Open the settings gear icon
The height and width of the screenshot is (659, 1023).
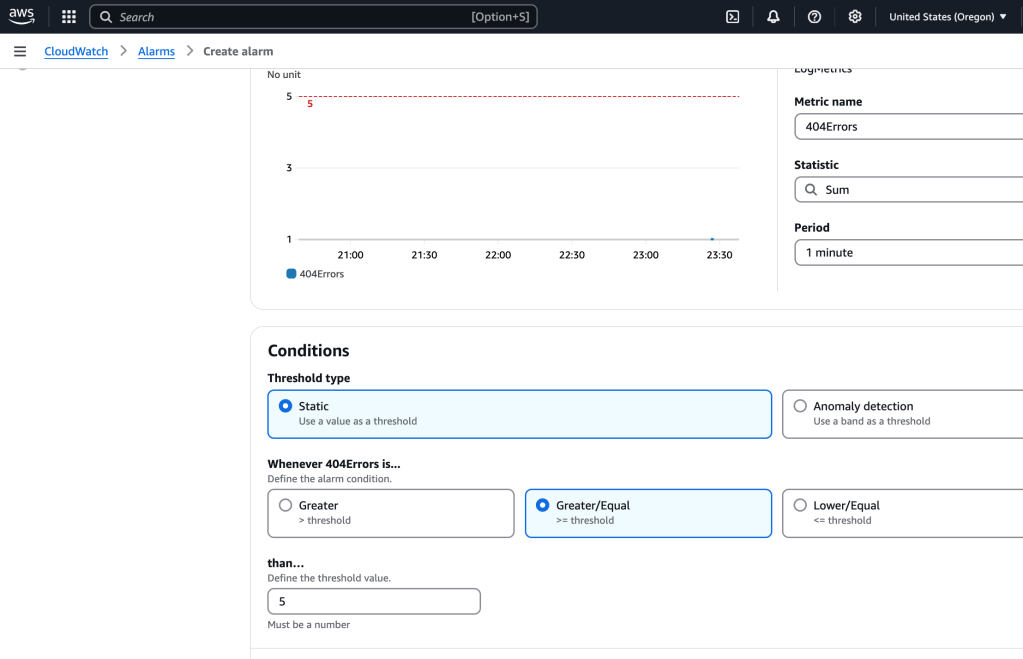click(855, 17)
